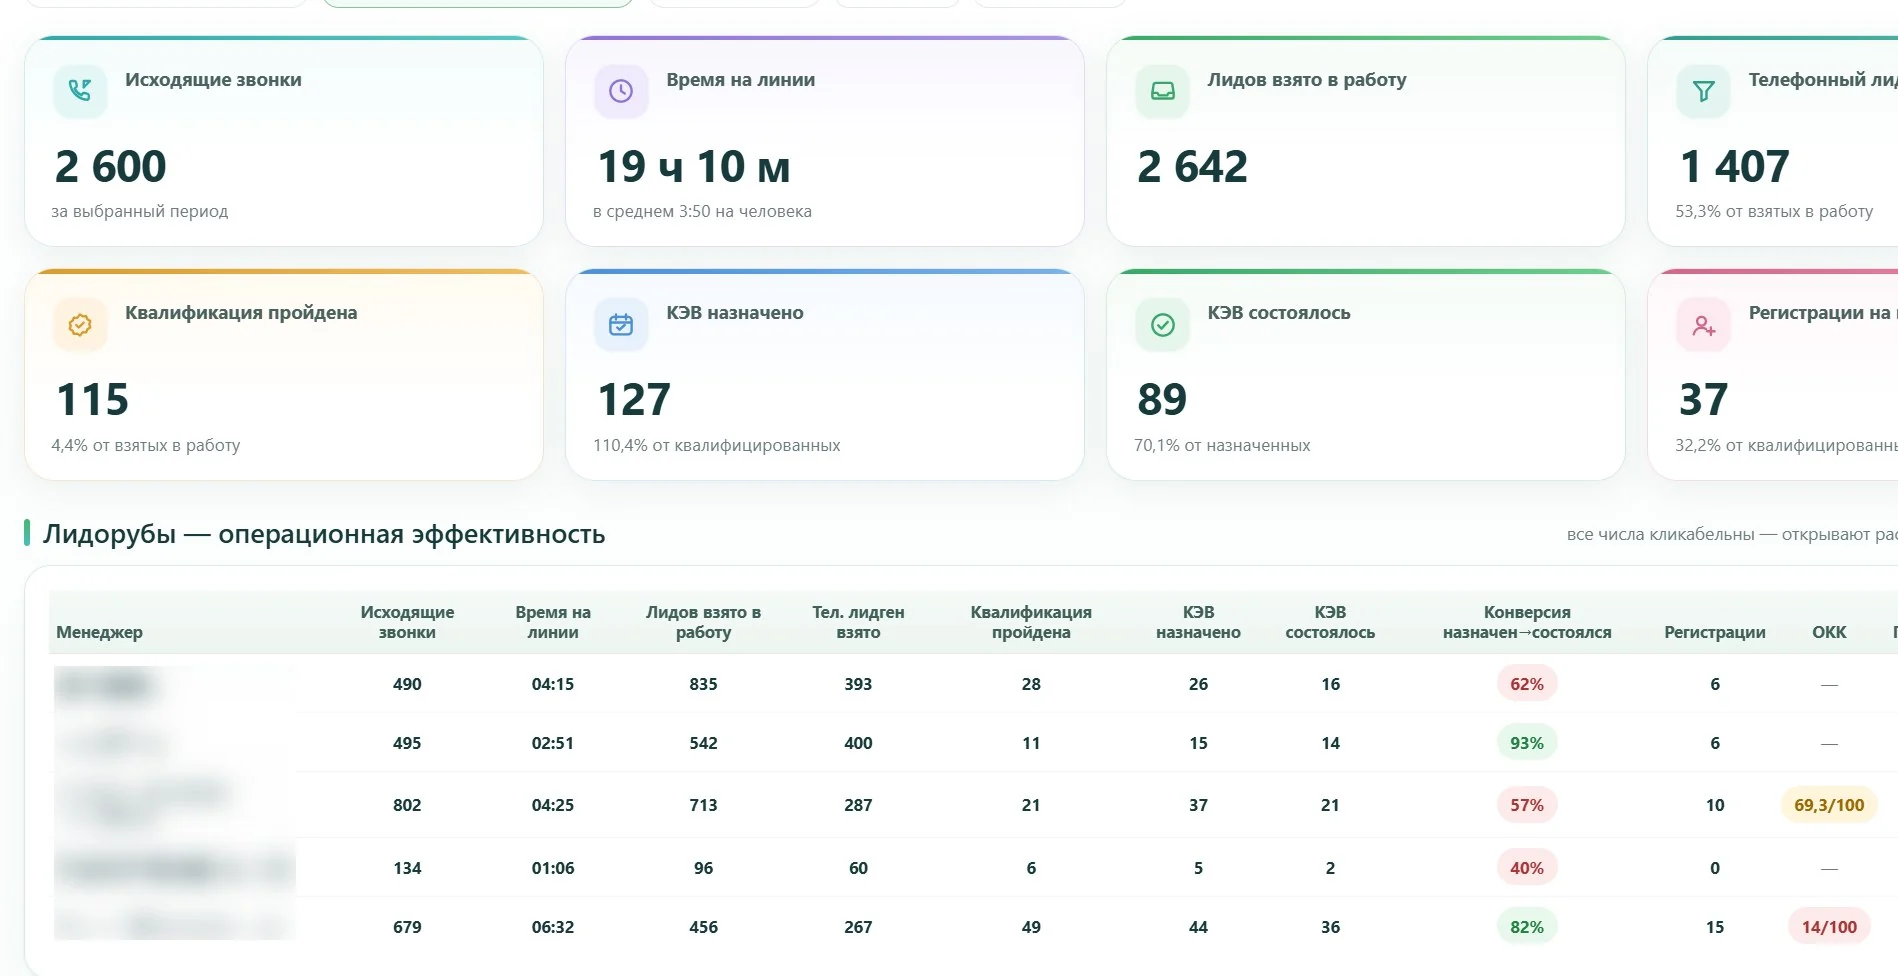The image size is (1898, 976).
Task: Open the 127 КЭВ назначено value
Action: [634, 399]
